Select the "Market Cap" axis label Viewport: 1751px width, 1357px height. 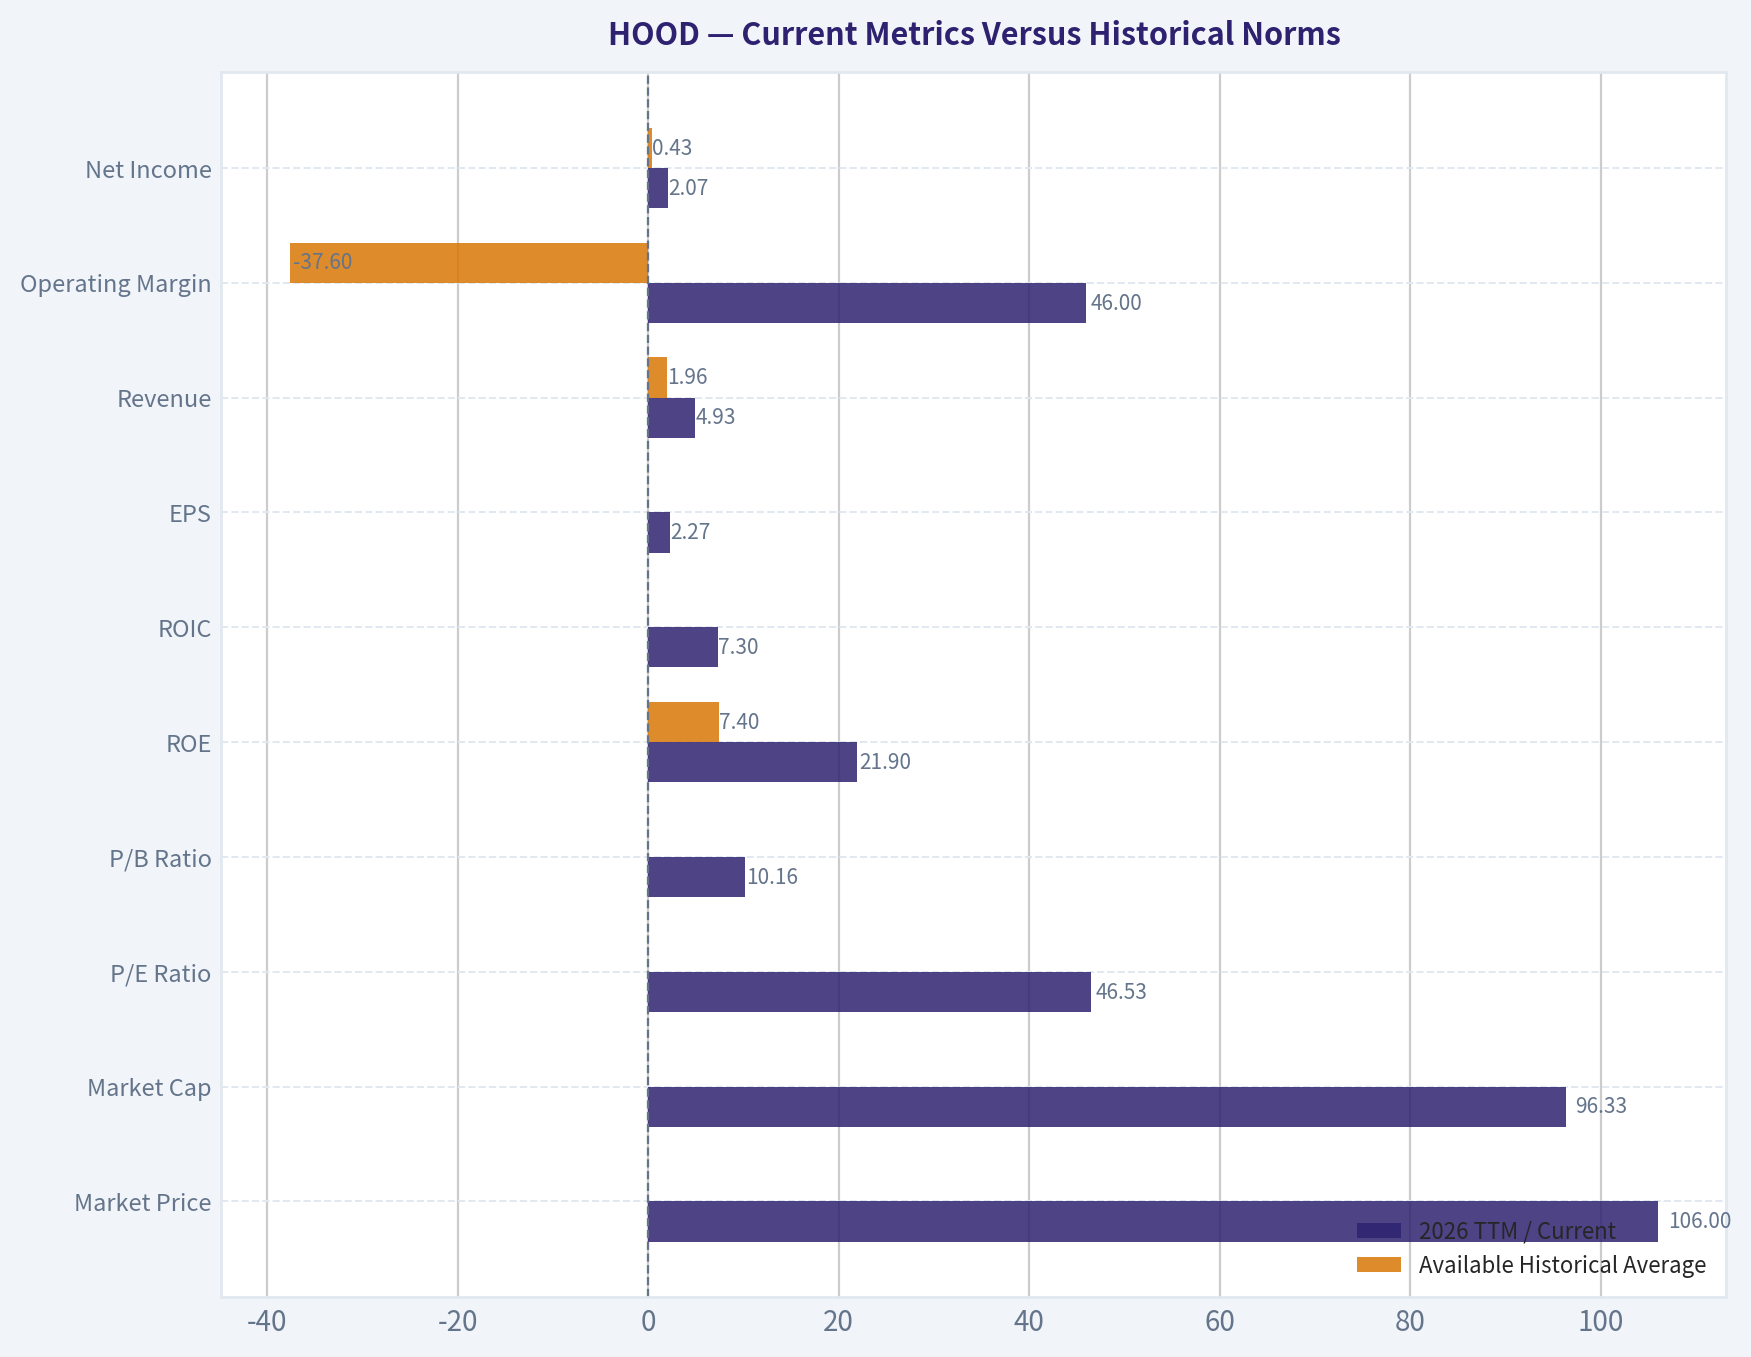pos(149,1088)
